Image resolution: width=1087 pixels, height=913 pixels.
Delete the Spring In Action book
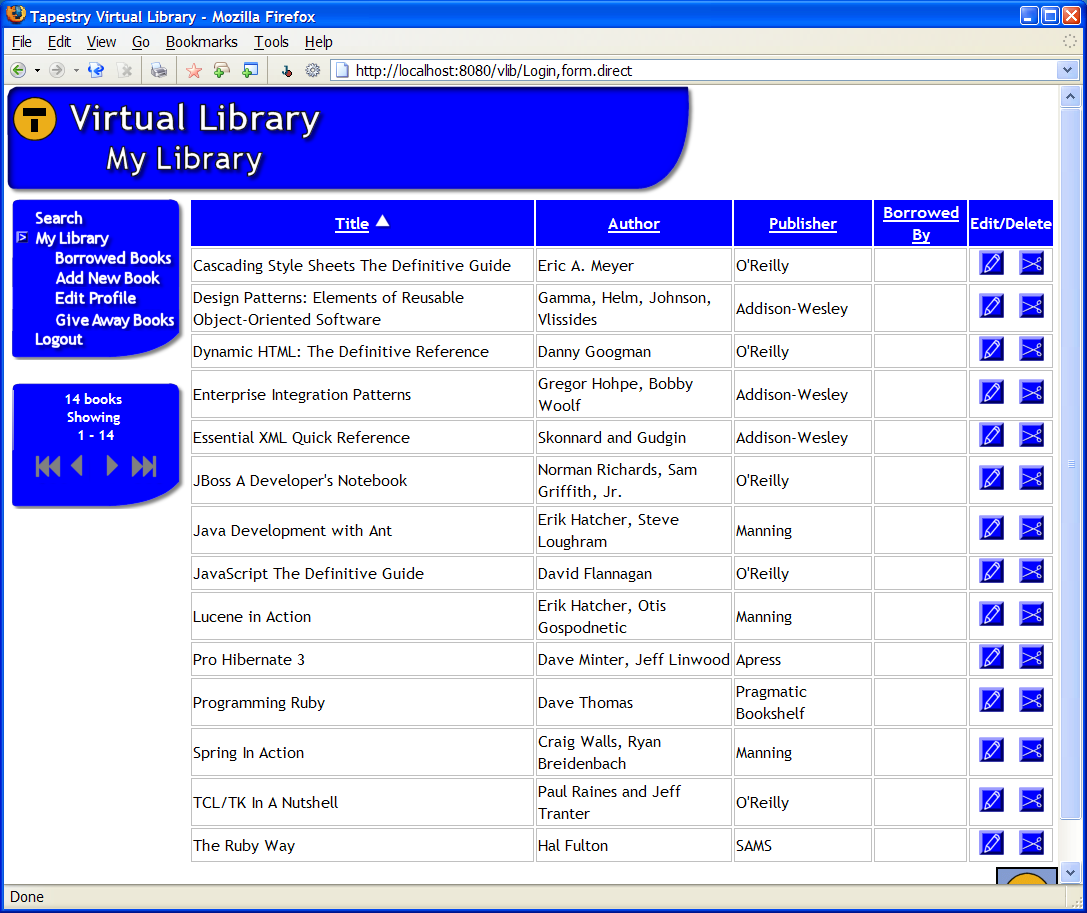pos(1031,750)
